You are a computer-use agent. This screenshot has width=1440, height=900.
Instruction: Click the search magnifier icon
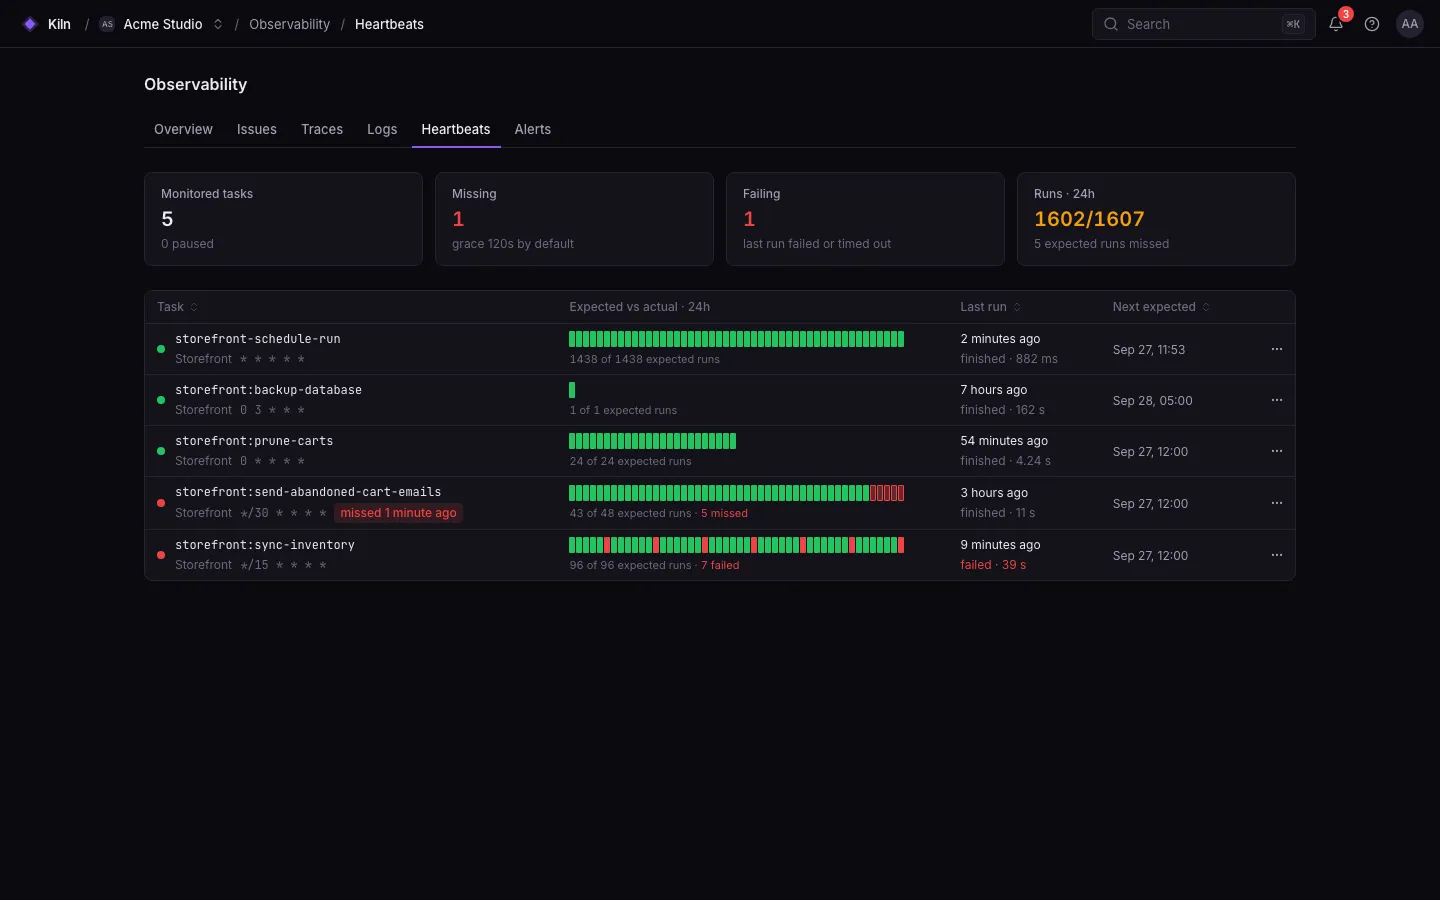[x=1111, y=24]
